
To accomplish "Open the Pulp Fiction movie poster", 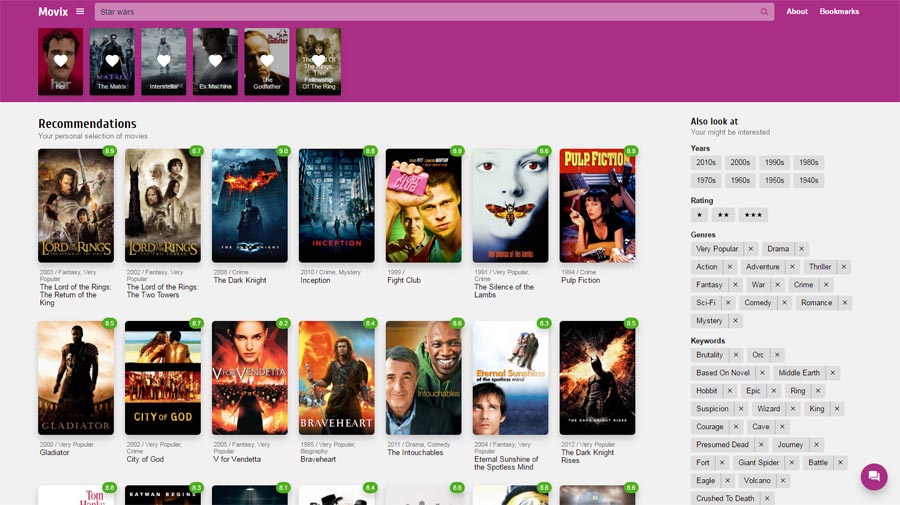I will (x=597, y=206).
